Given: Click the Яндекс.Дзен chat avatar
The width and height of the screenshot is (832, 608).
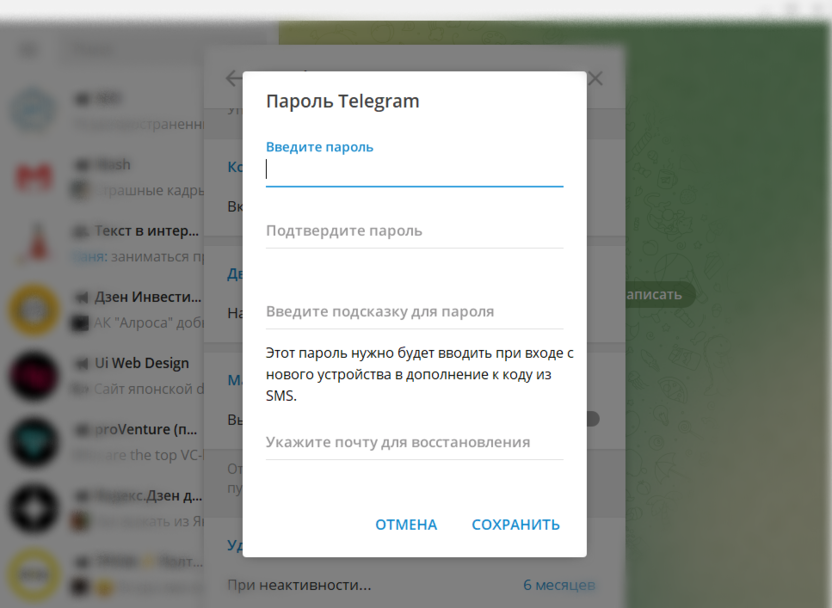Looking at the screenshot, I should coord(34,508).
